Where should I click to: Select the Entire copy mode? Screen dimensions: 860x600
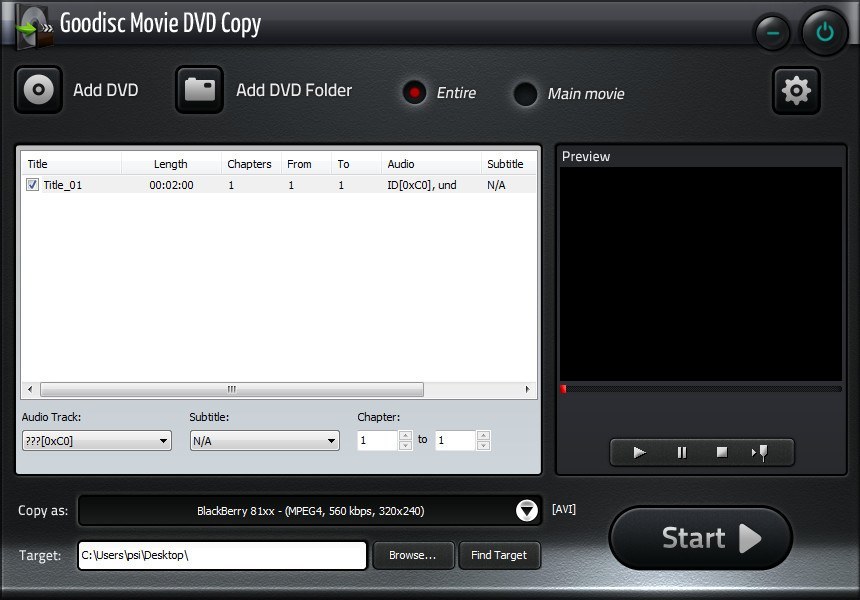[414, 93]
